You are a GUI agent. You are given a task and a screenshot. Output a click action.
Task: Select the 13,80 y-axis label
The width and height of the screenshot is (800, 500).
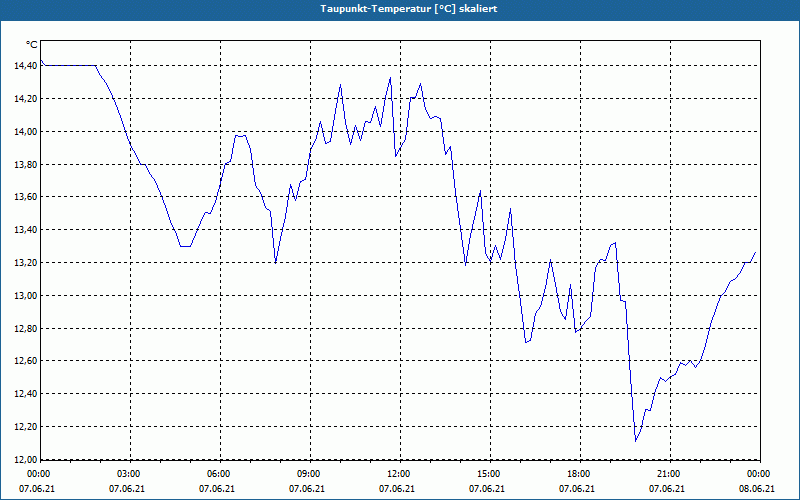pyautogui.click(x=26, y=164)
